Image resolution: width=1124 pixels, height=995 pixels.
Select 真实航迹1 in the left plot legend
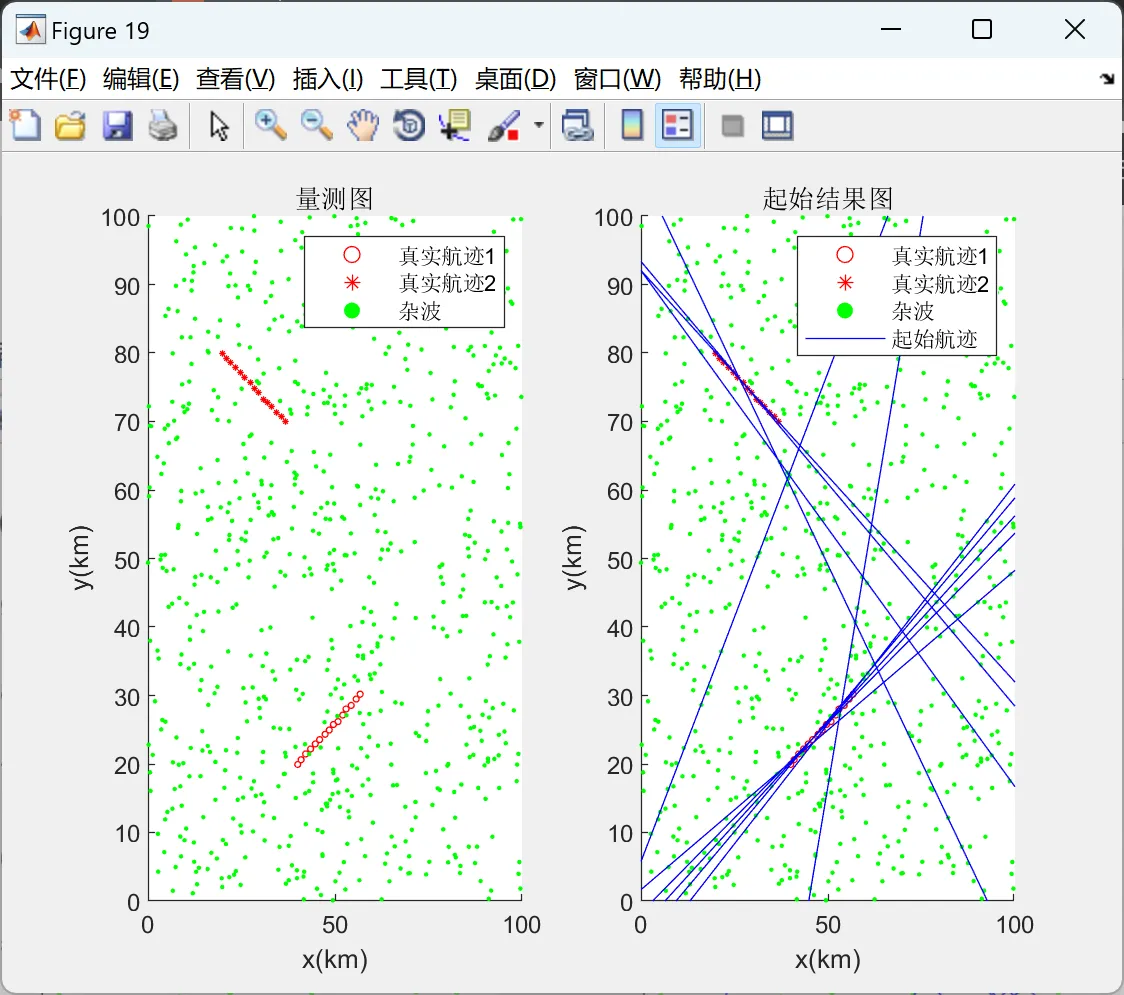(447, 256)
